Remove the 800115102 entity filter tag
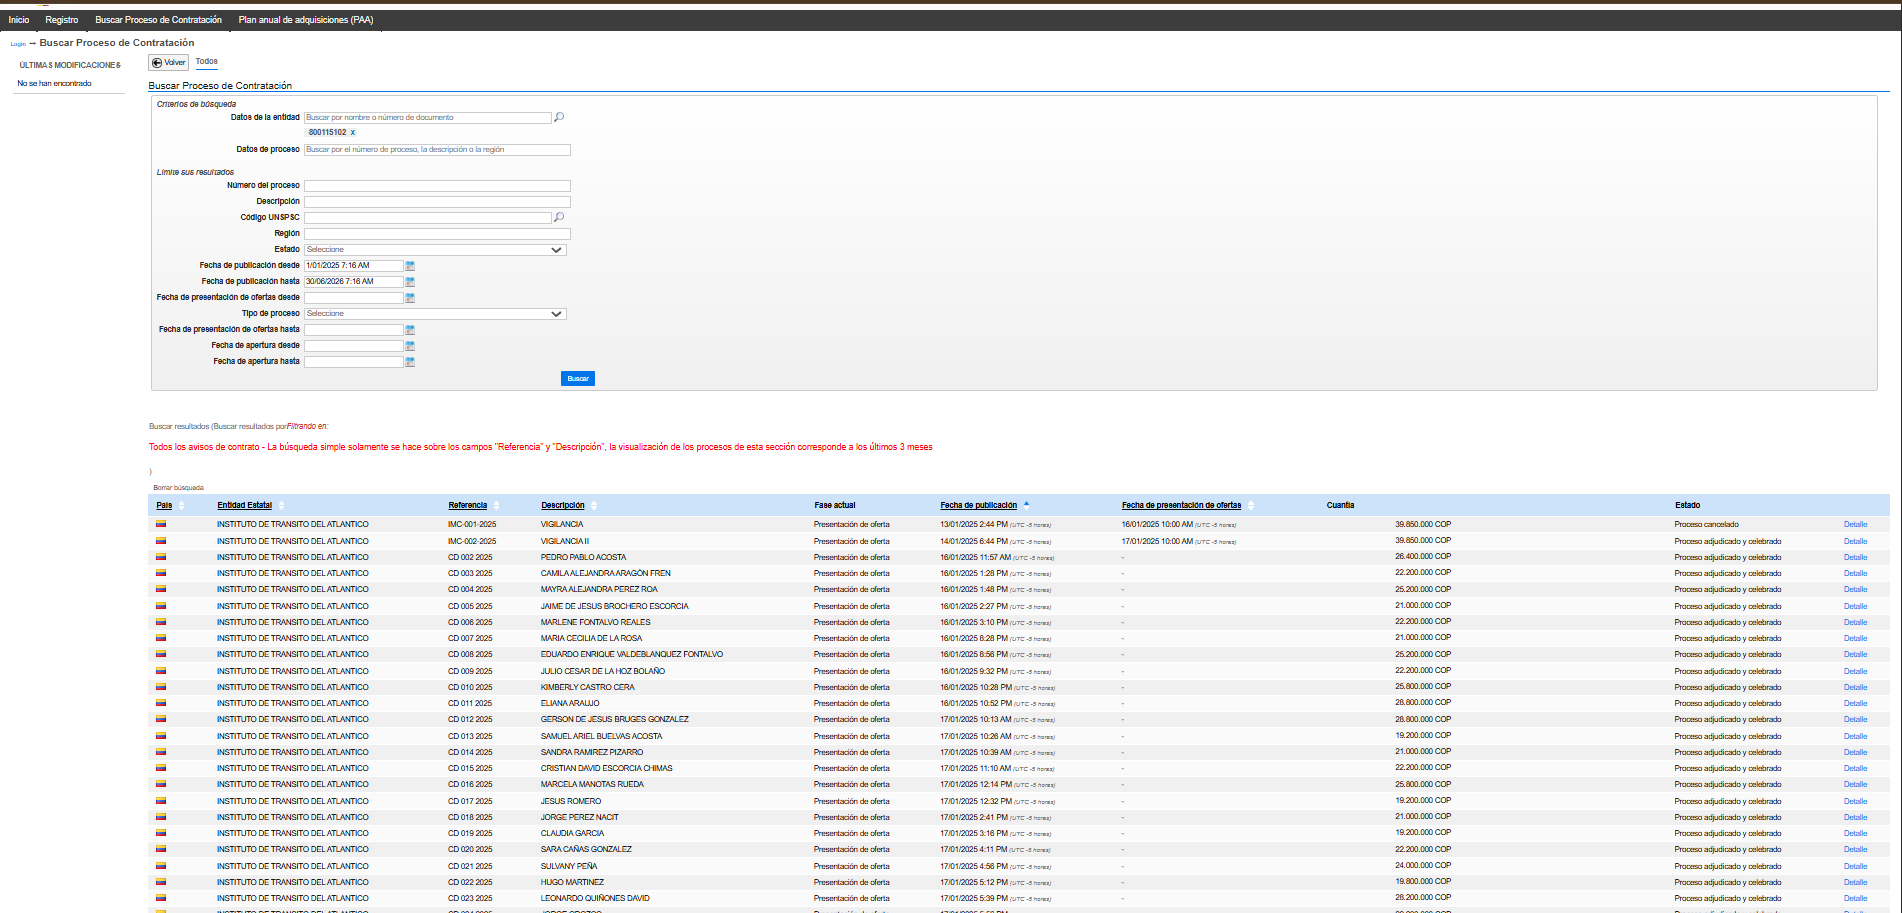This screenshot has height=913, width=1902. click(x=353, y=132)
